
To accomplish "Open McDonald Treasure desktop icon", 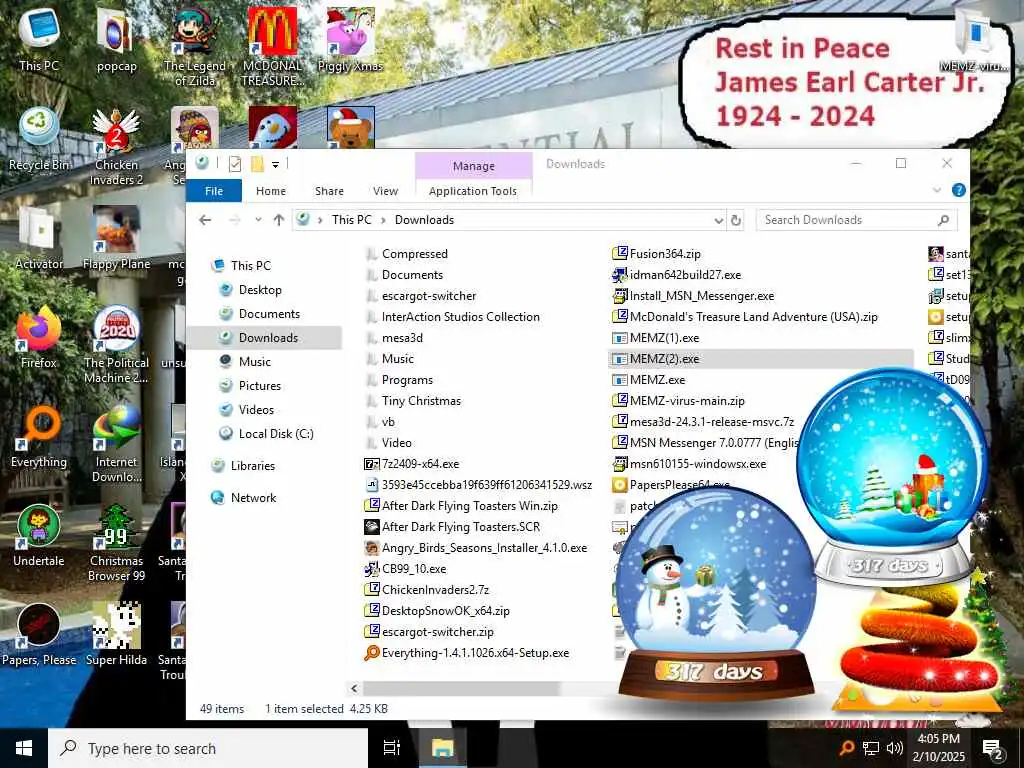I will [272, 47].
